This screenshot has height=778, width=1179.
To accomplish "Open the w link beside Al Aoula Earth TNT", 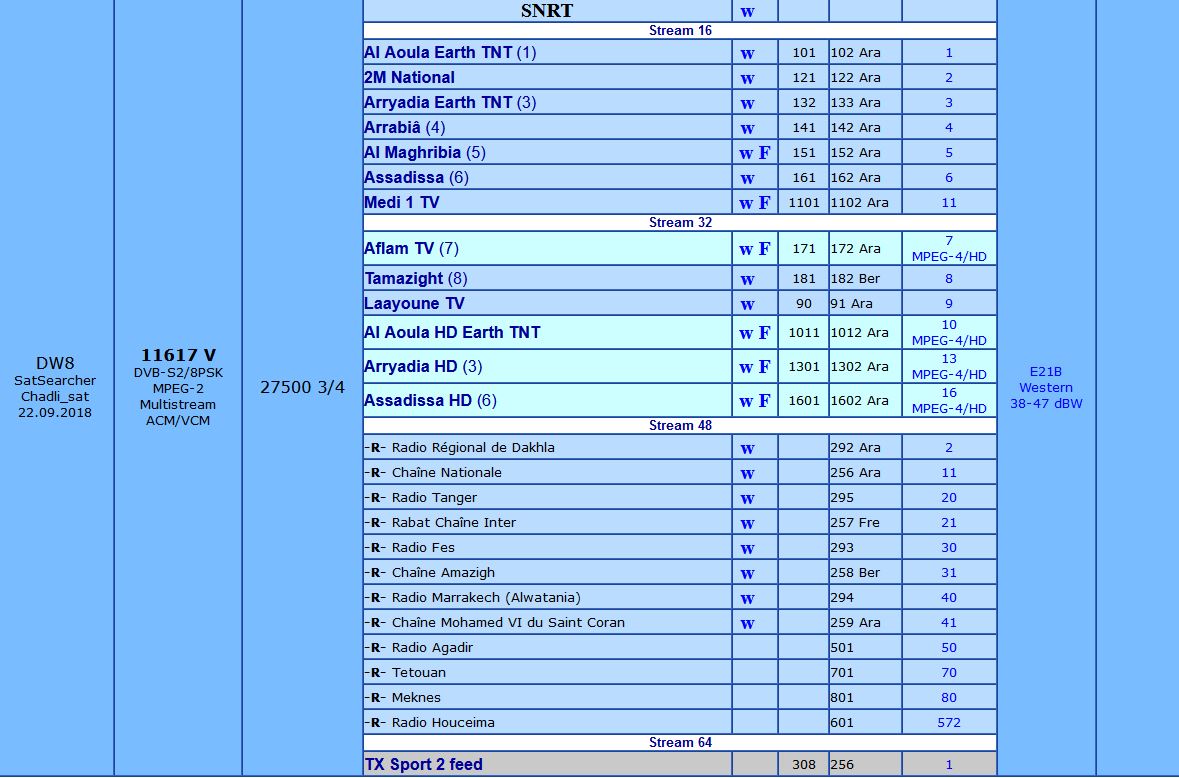I will [747, 54].
